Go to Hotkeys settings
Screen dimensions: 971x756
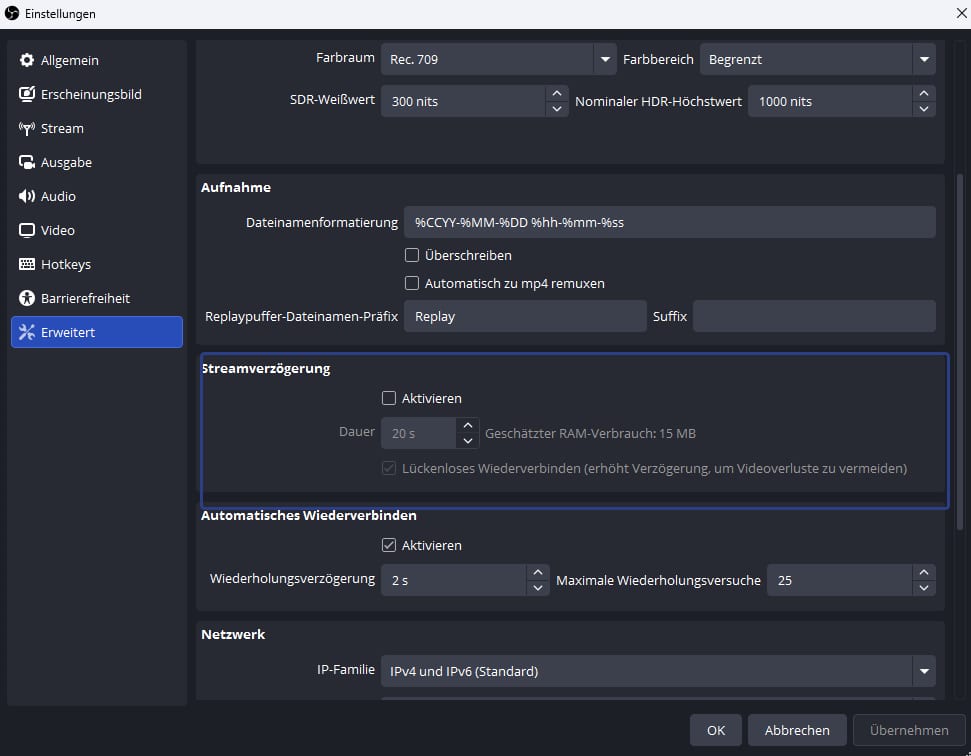pos(97,264)
